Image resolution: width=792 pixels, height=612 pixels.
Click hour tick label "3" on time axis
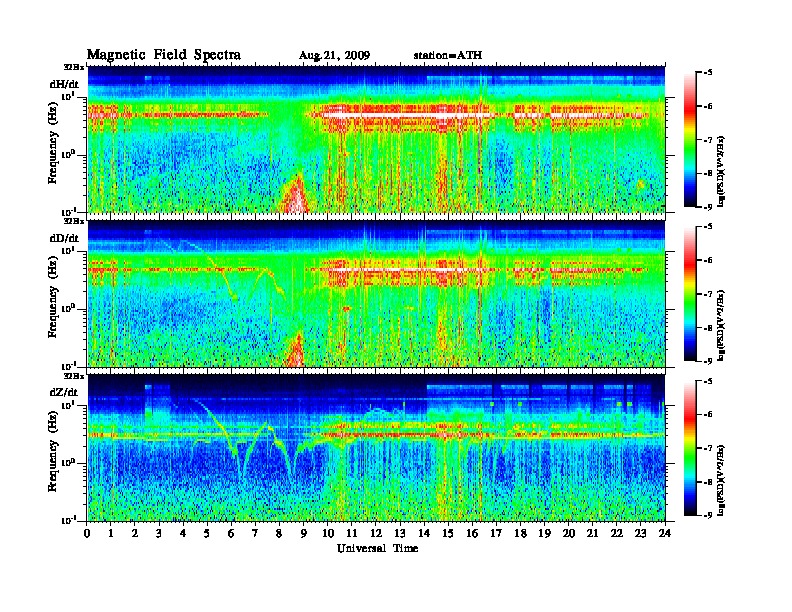click(159, 533)
